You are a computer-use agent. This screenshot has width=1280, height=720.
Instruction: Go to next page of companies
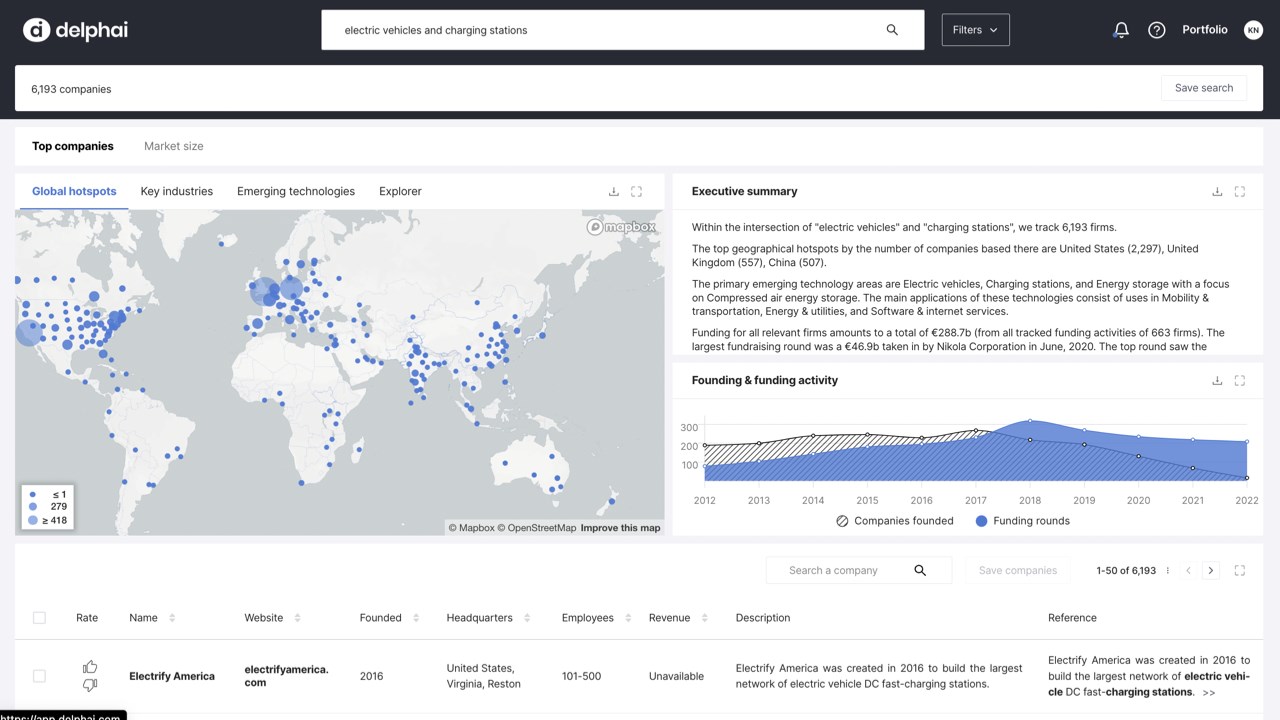point(1211,571)
